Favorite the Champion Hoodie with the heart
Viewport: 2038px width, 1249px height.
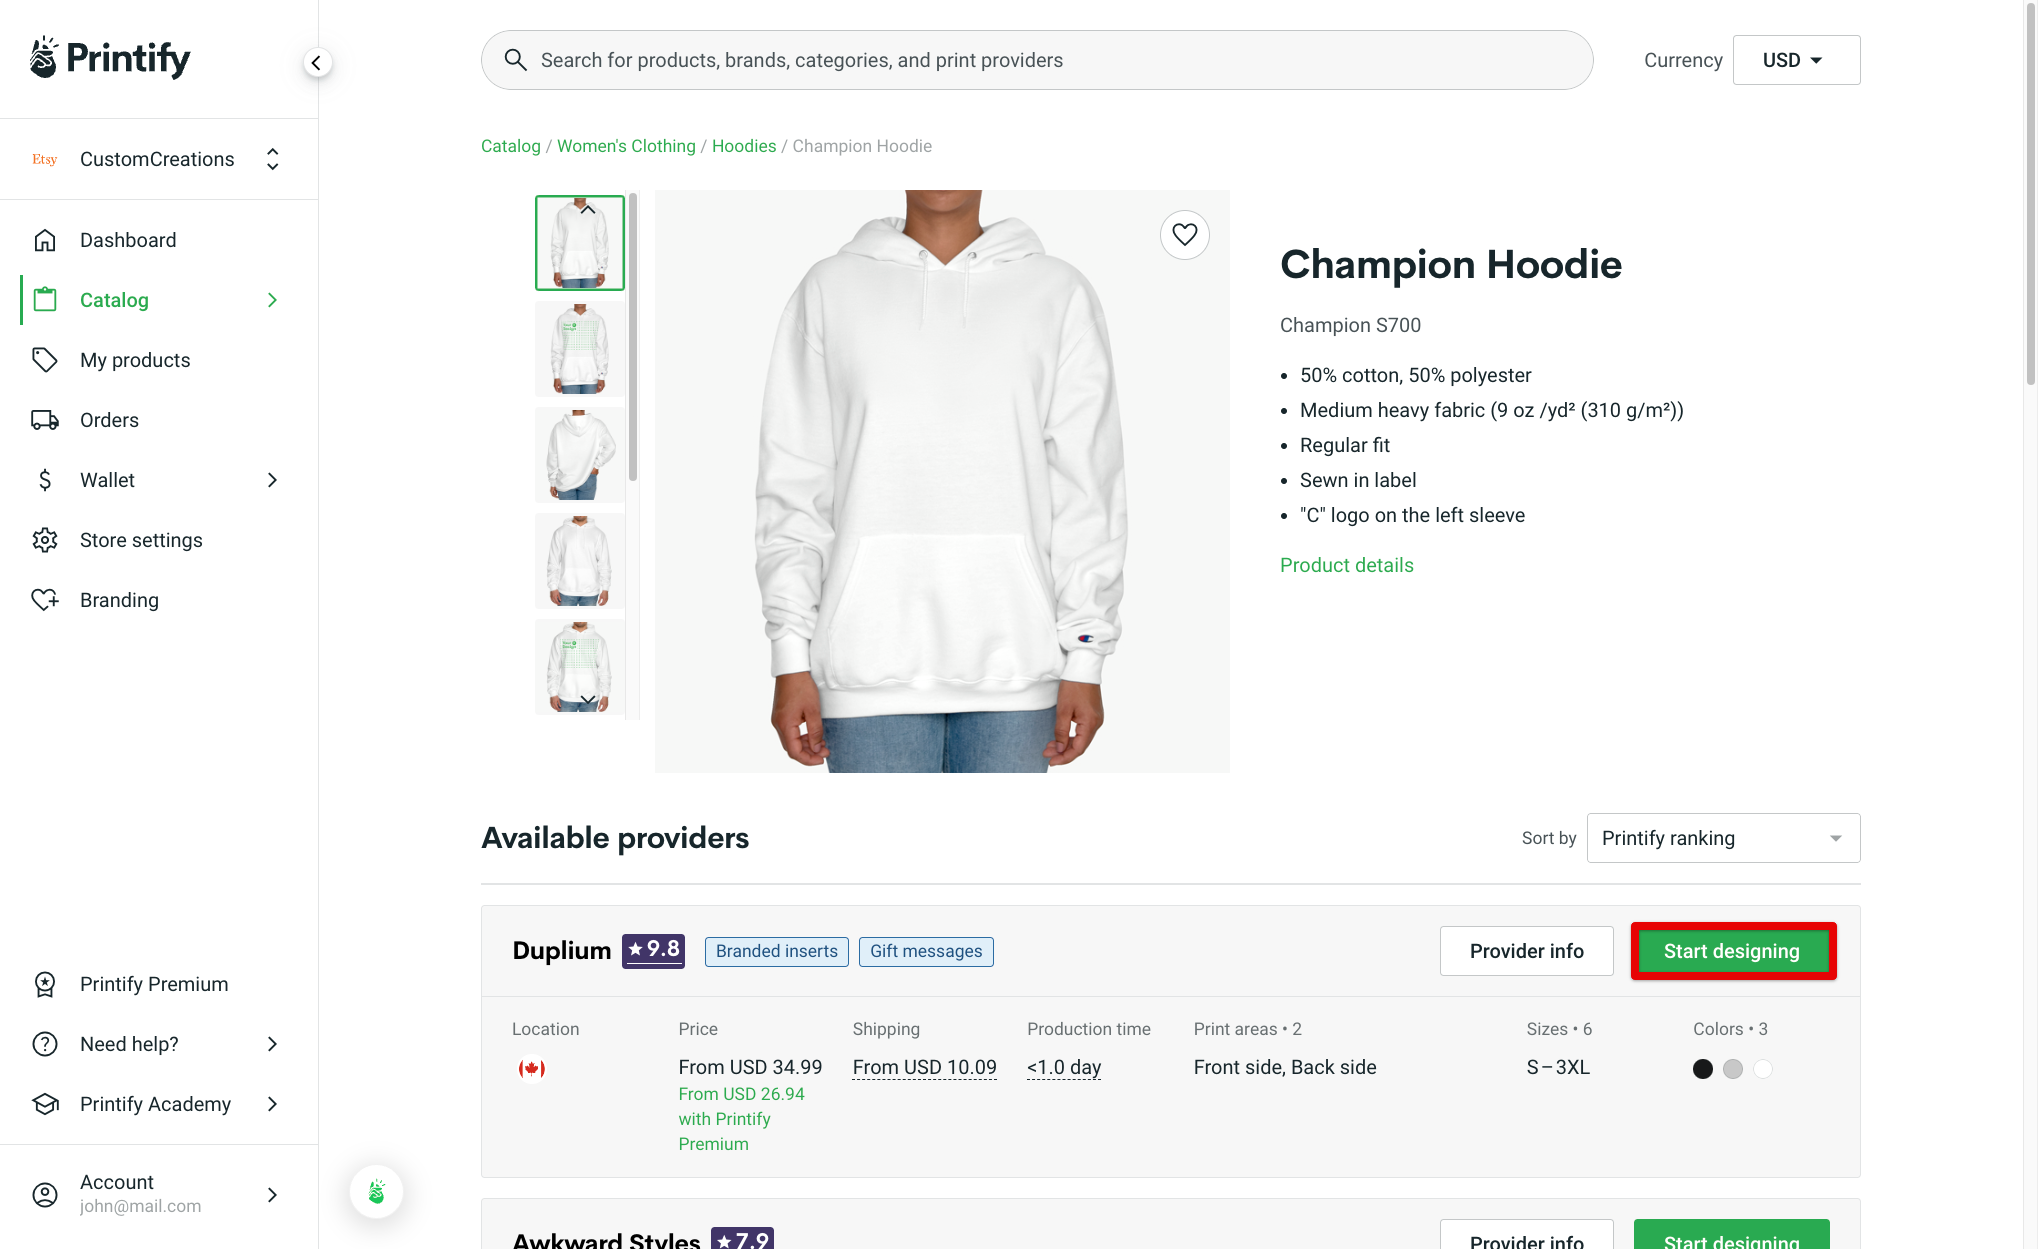coord(1184,235)
